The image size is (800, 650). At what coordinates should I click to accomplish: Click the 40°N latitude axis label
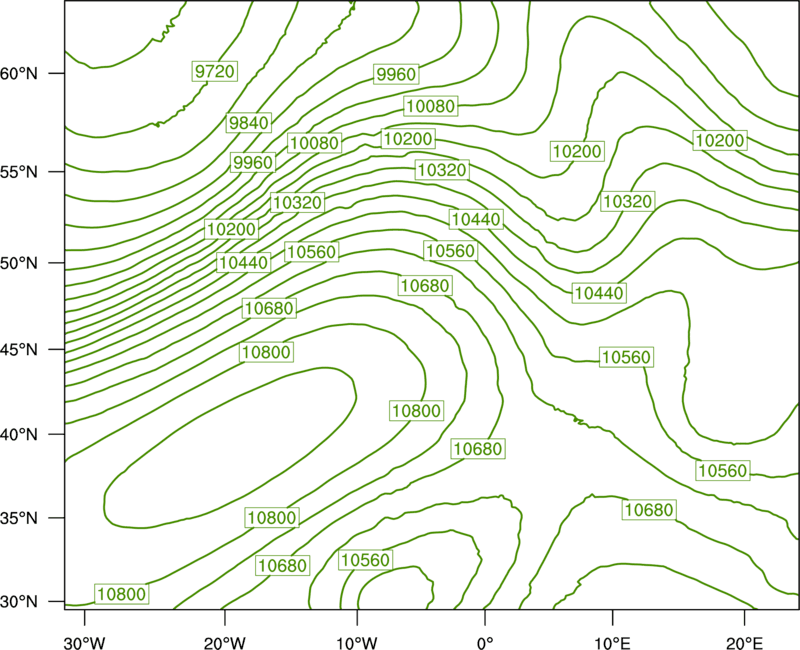(19, 435)
